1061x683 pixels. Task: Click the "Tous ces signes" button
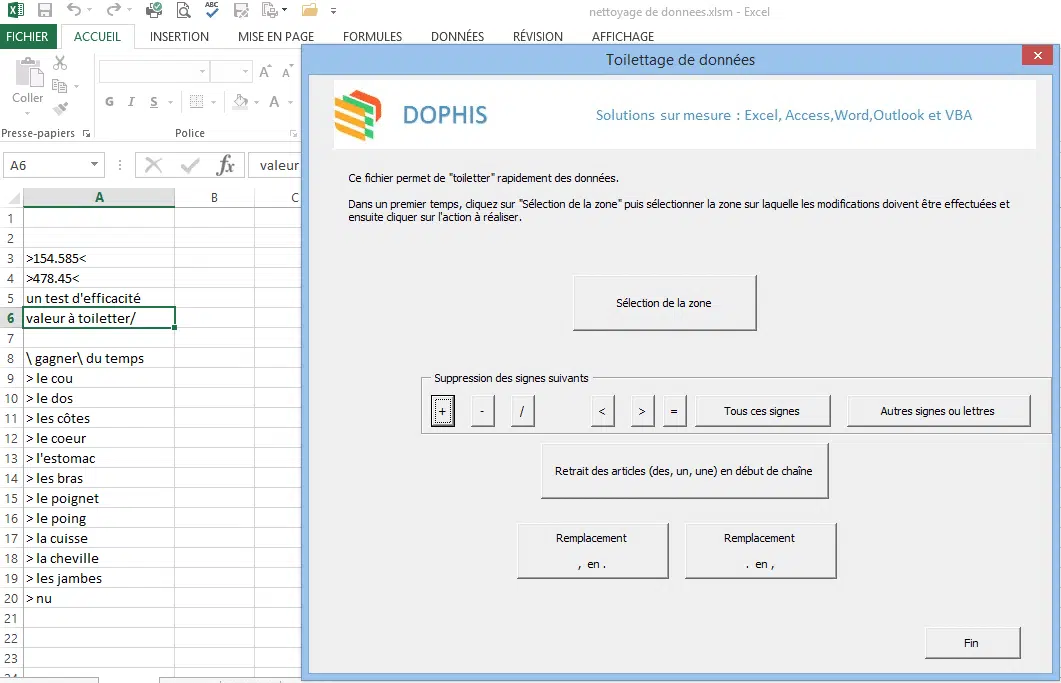pos(762,411)
